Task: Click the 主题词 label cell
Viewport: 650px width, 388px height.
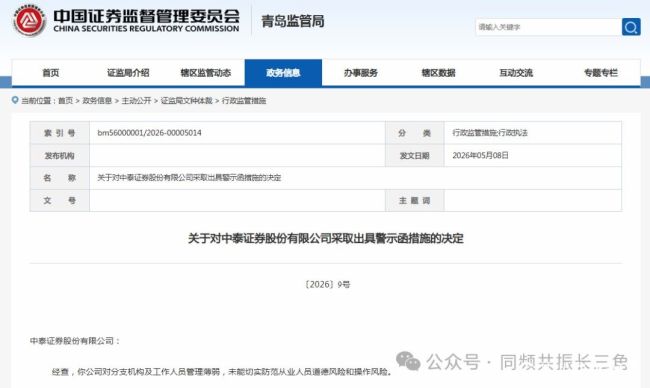Action: point(415,201)
